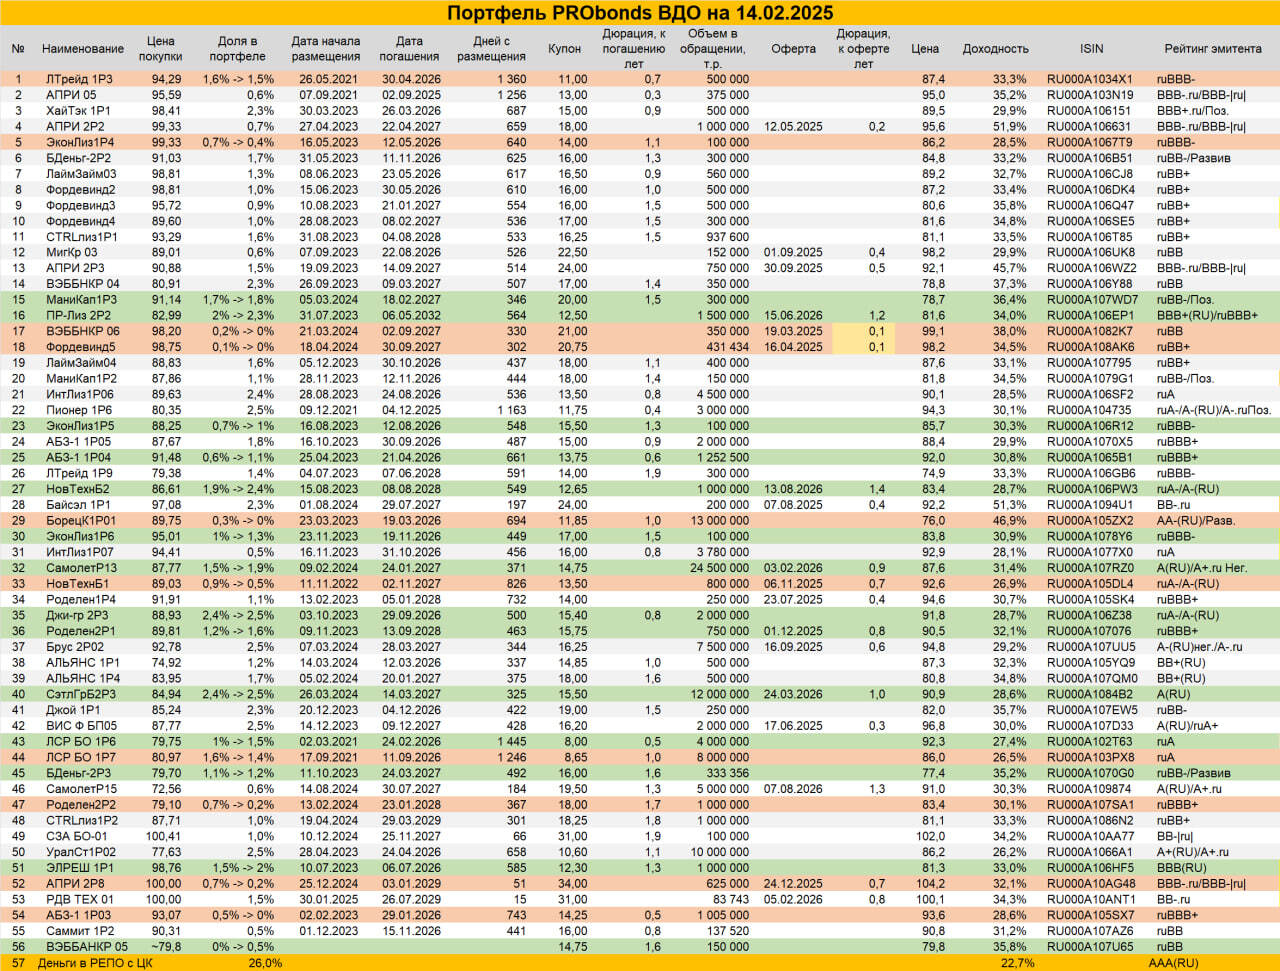Select the 'Байсэл 1Р1' name cell
The height and width of the screenshot is (971, 1280).
coord(79,505)
